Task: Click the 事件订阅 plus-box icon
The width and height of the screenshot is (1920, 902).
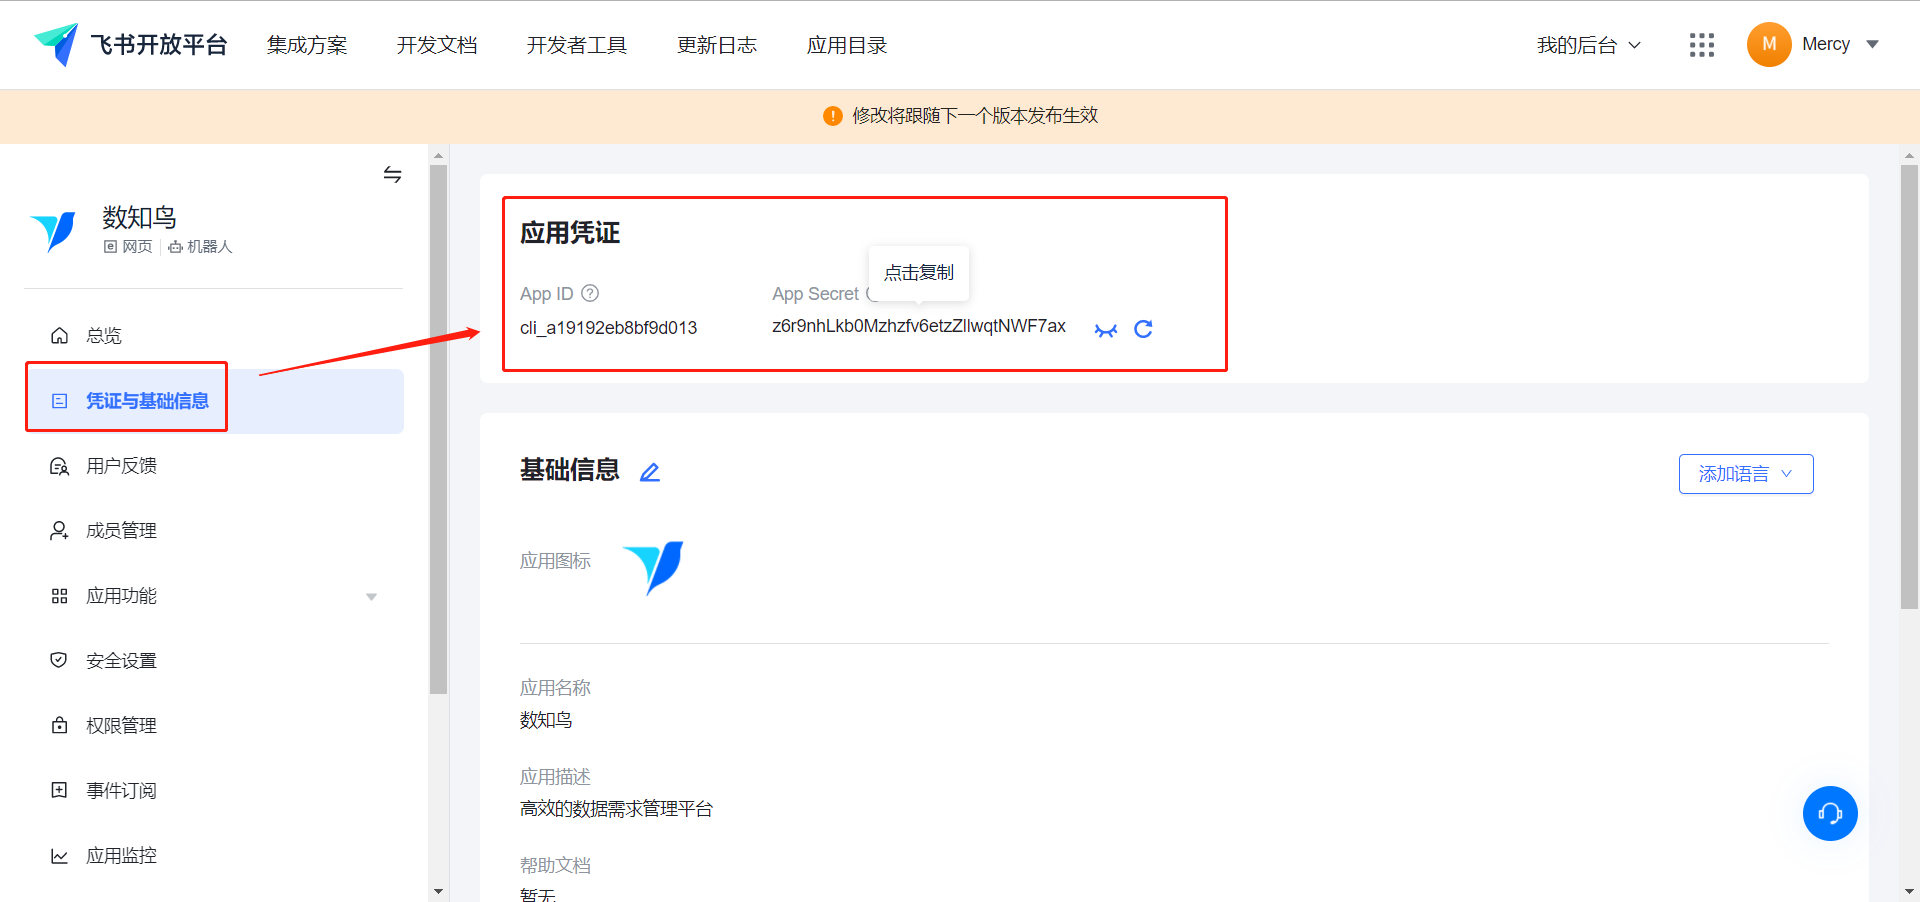Action: point(60,790)
